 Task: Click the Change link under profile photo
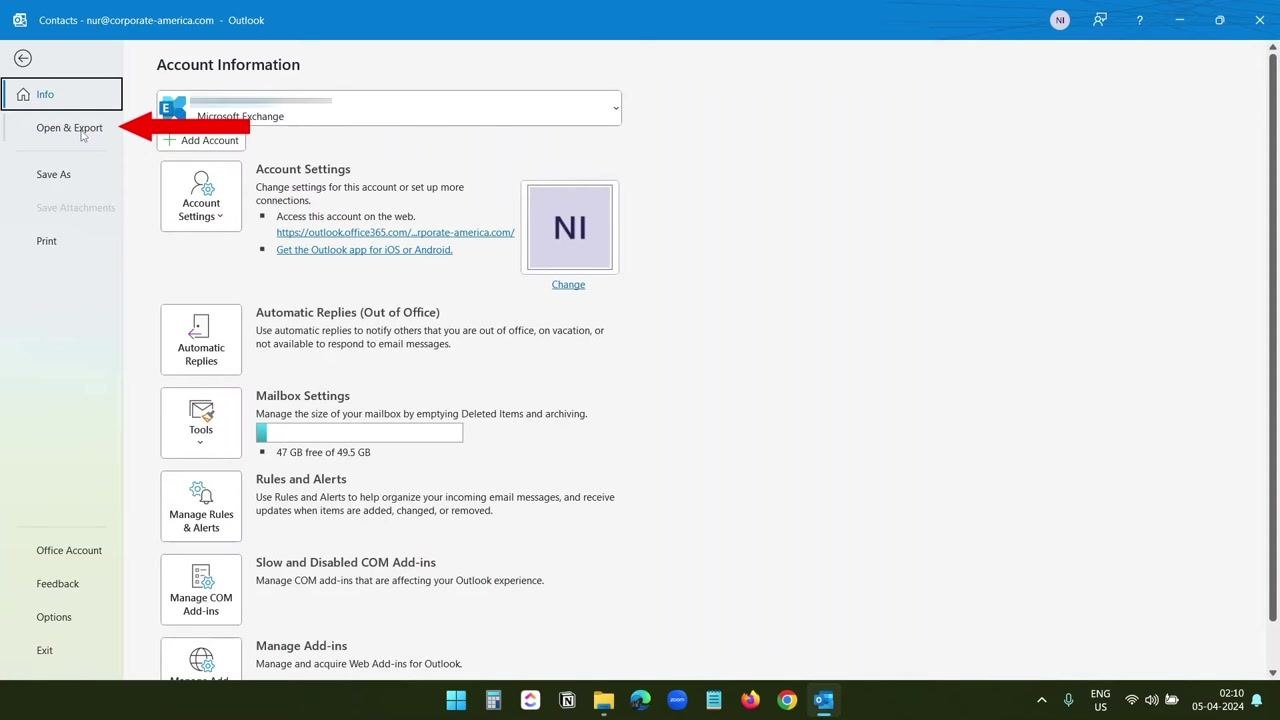tap(568, 285)
